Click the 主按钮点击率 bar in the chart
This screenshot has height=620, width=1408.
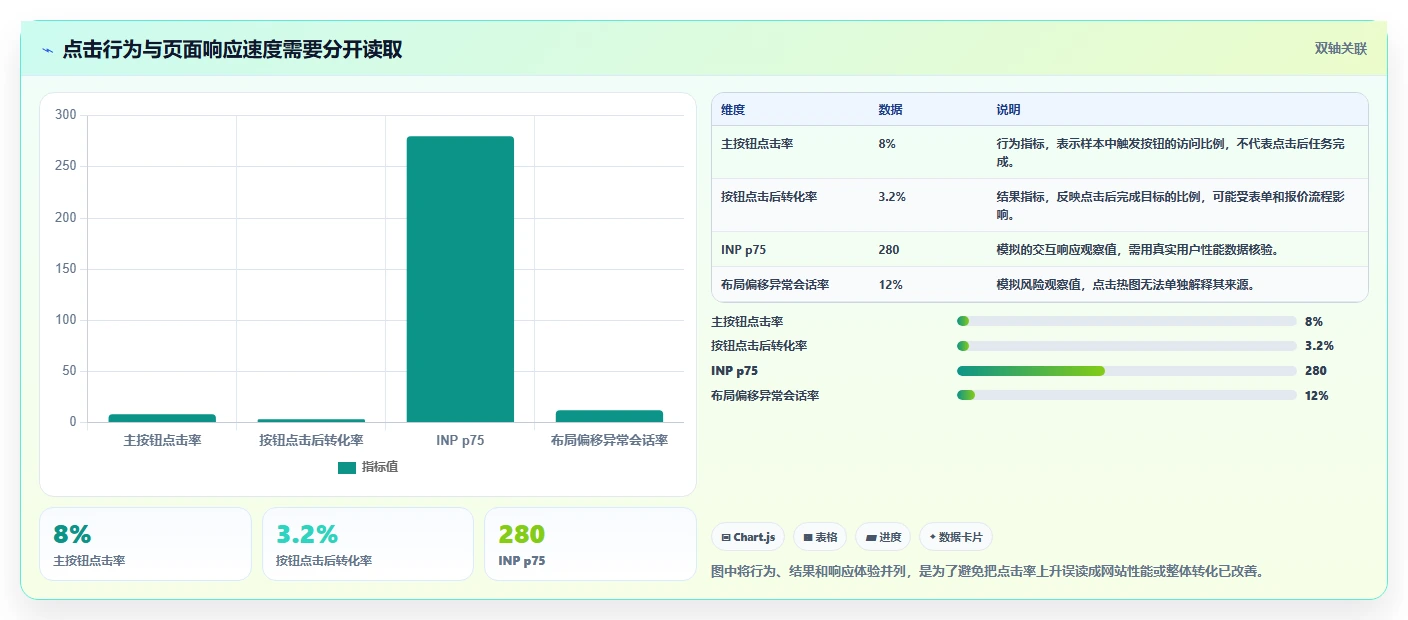pos(162,418)
